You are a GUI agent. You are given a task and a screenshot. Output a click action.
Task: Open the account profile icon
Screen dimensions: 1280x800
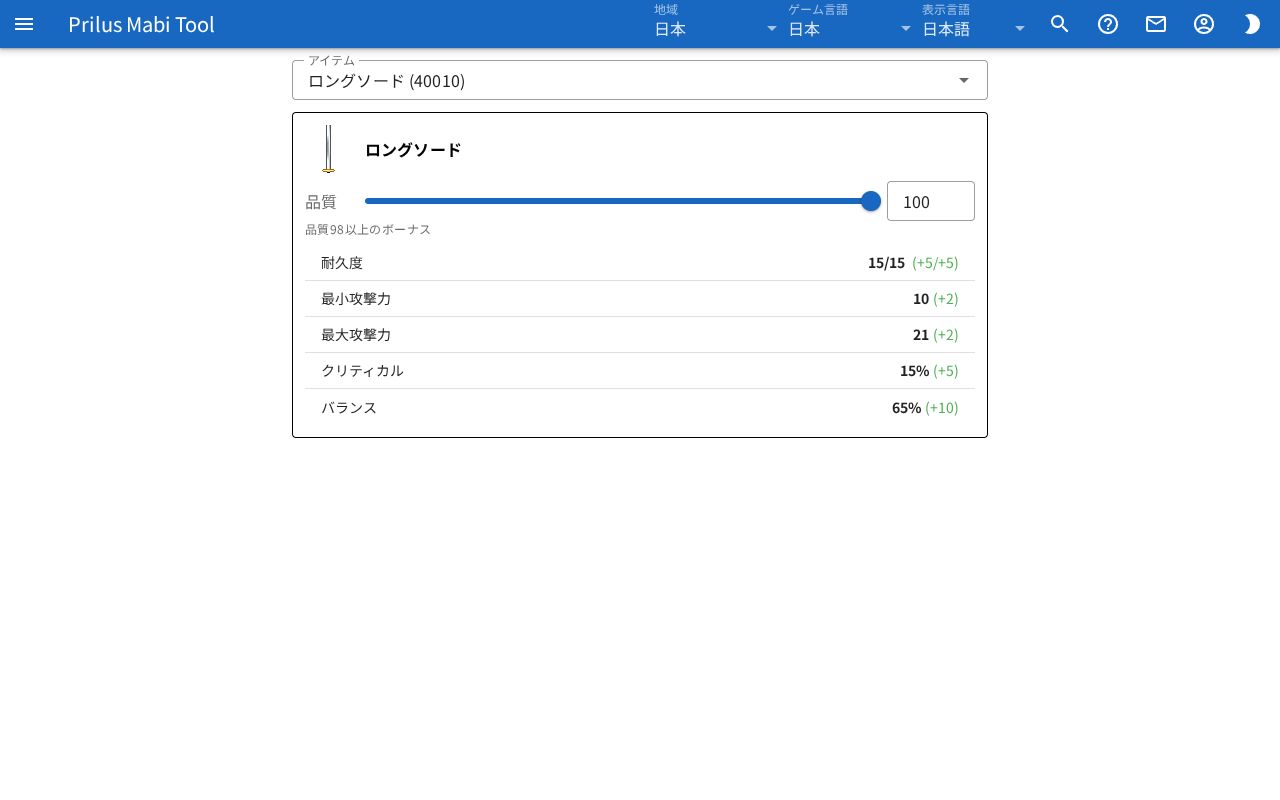click(x=1204, y=24)
